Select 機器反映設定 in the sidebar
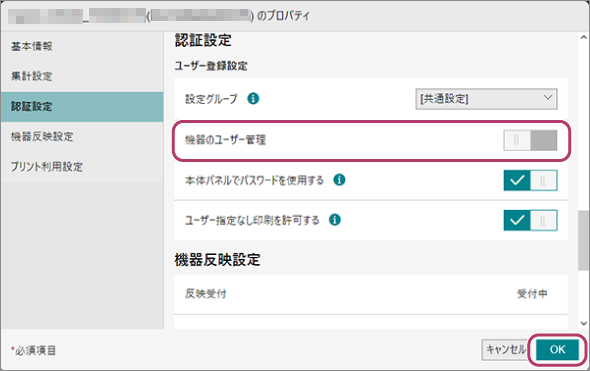This screenshot has height=371, width=590. (x=82, y=137)
